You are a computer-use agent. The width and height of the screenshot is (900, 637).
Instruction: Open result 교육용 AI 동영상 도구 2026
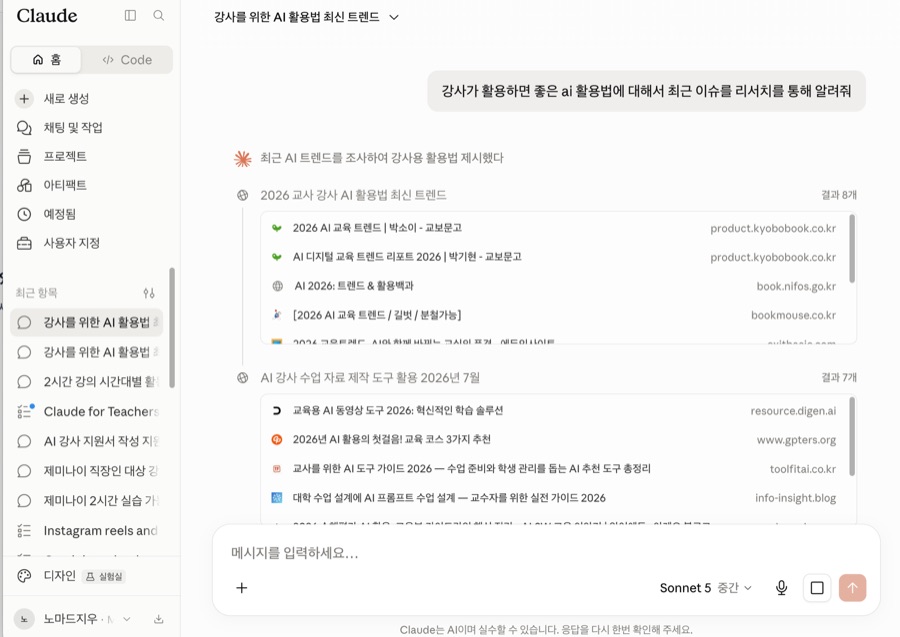pyautogui.click(x=553, y=410)
